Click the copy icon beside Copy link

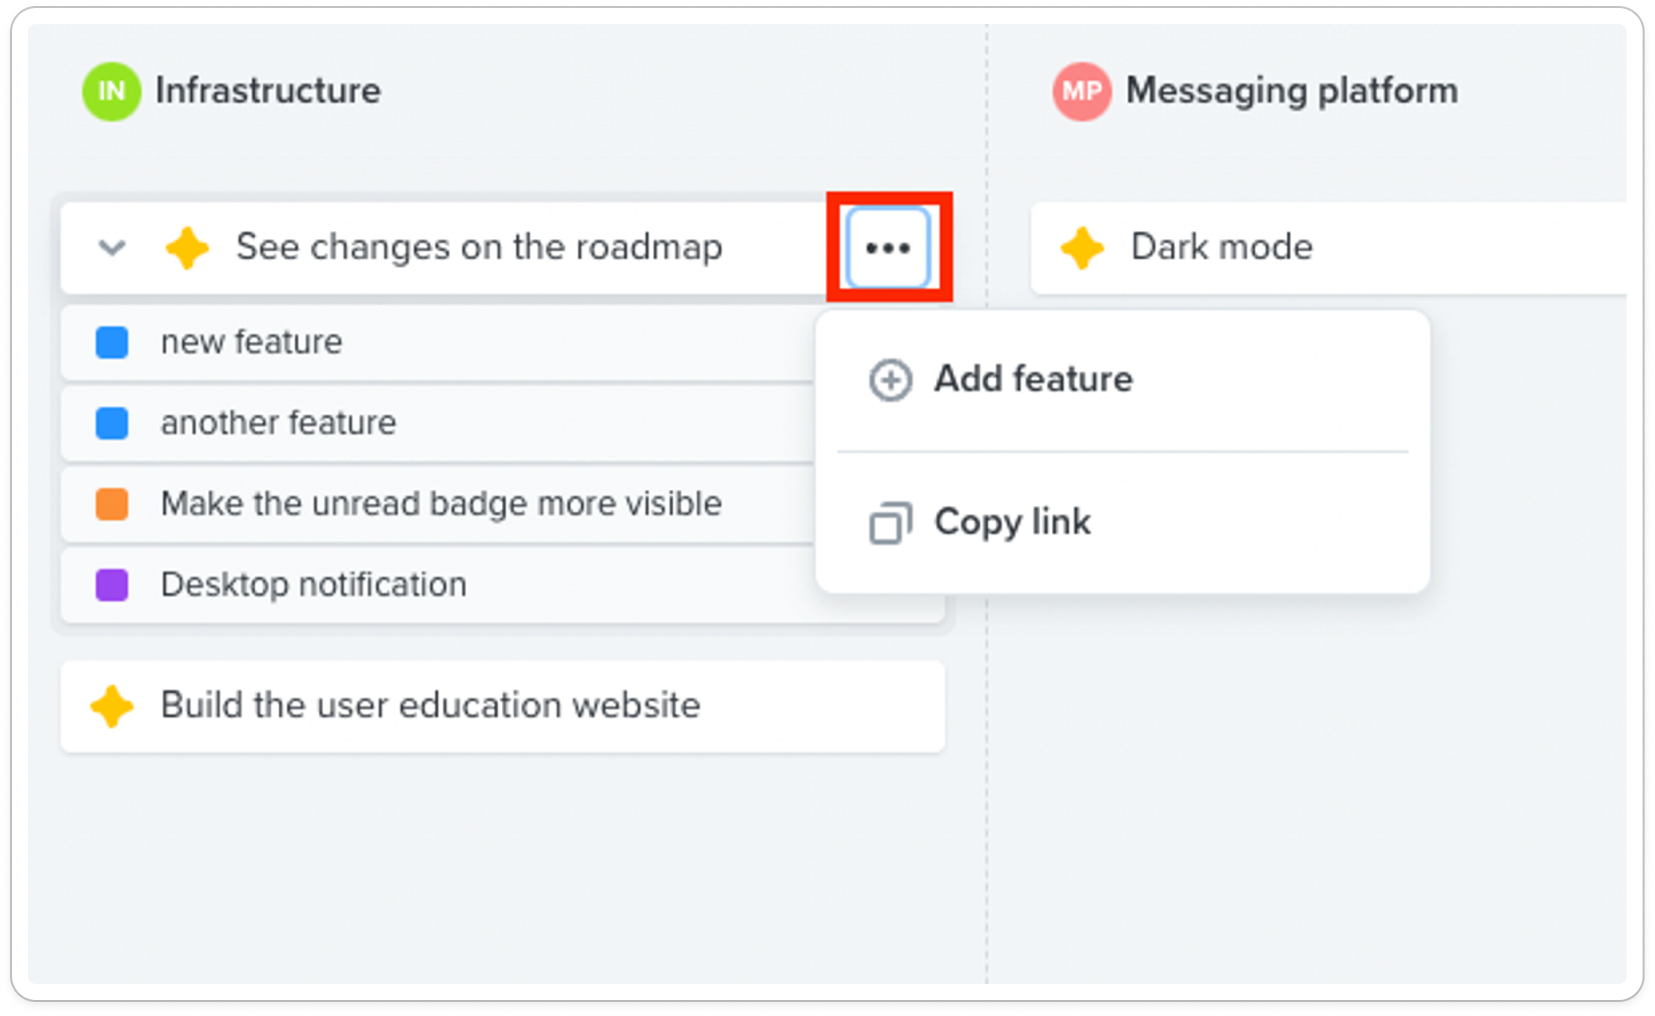tap(890, 523)
